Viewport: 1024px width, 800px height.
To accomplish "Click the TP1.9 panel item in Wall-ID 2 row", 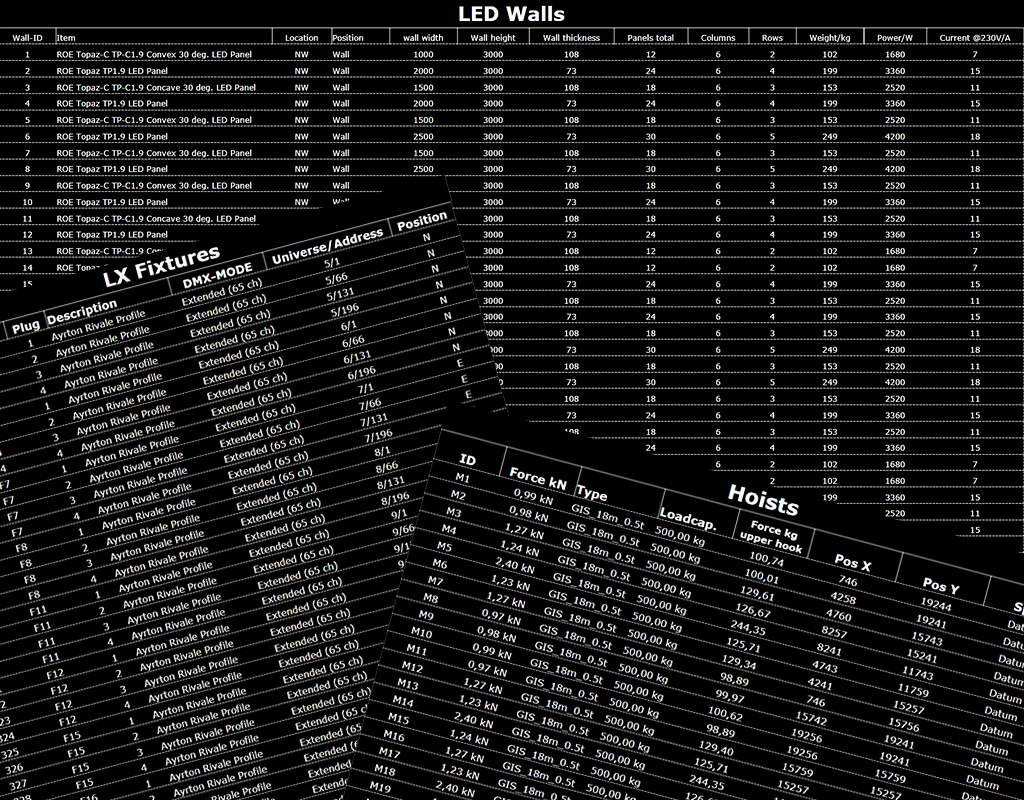I will pyautogui.click(x=112, y=71).
